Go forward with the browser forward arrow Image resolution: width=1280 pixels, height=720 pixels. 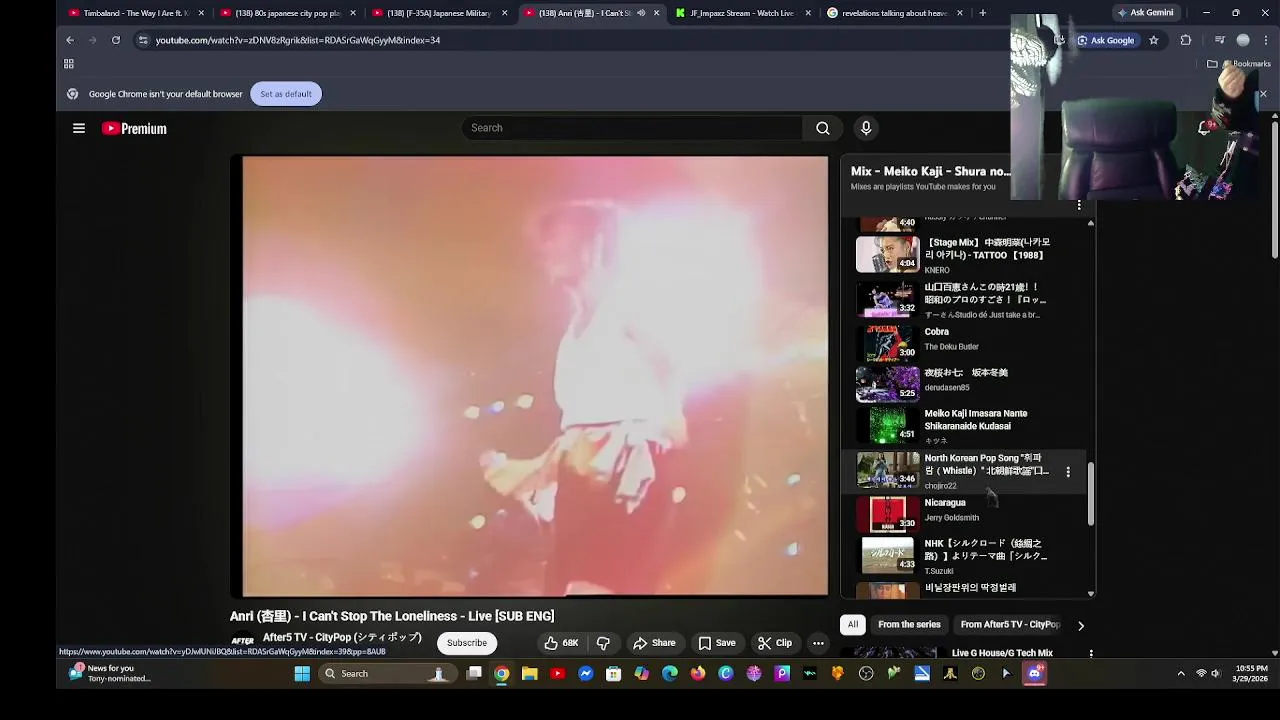(93, 40)
